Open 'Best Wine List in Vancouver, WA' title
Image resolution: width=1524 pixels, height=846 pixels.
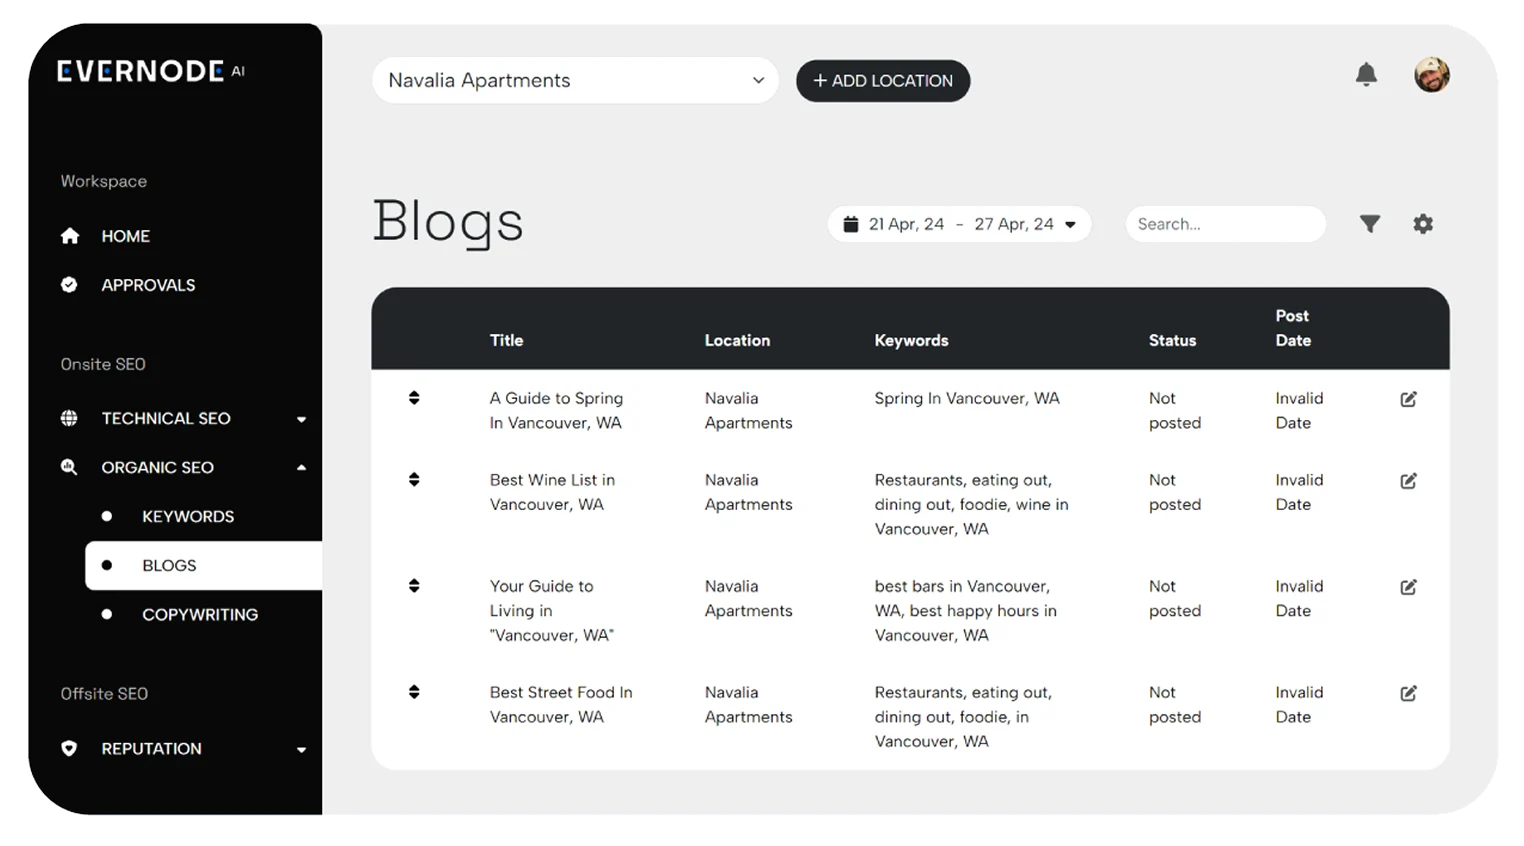tap(552, 492)
